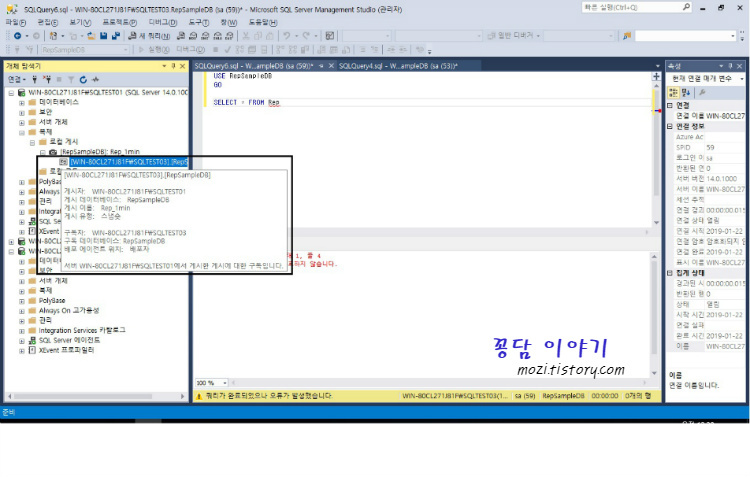Click the Save All double-floppy icon

(x=116, y=36)
